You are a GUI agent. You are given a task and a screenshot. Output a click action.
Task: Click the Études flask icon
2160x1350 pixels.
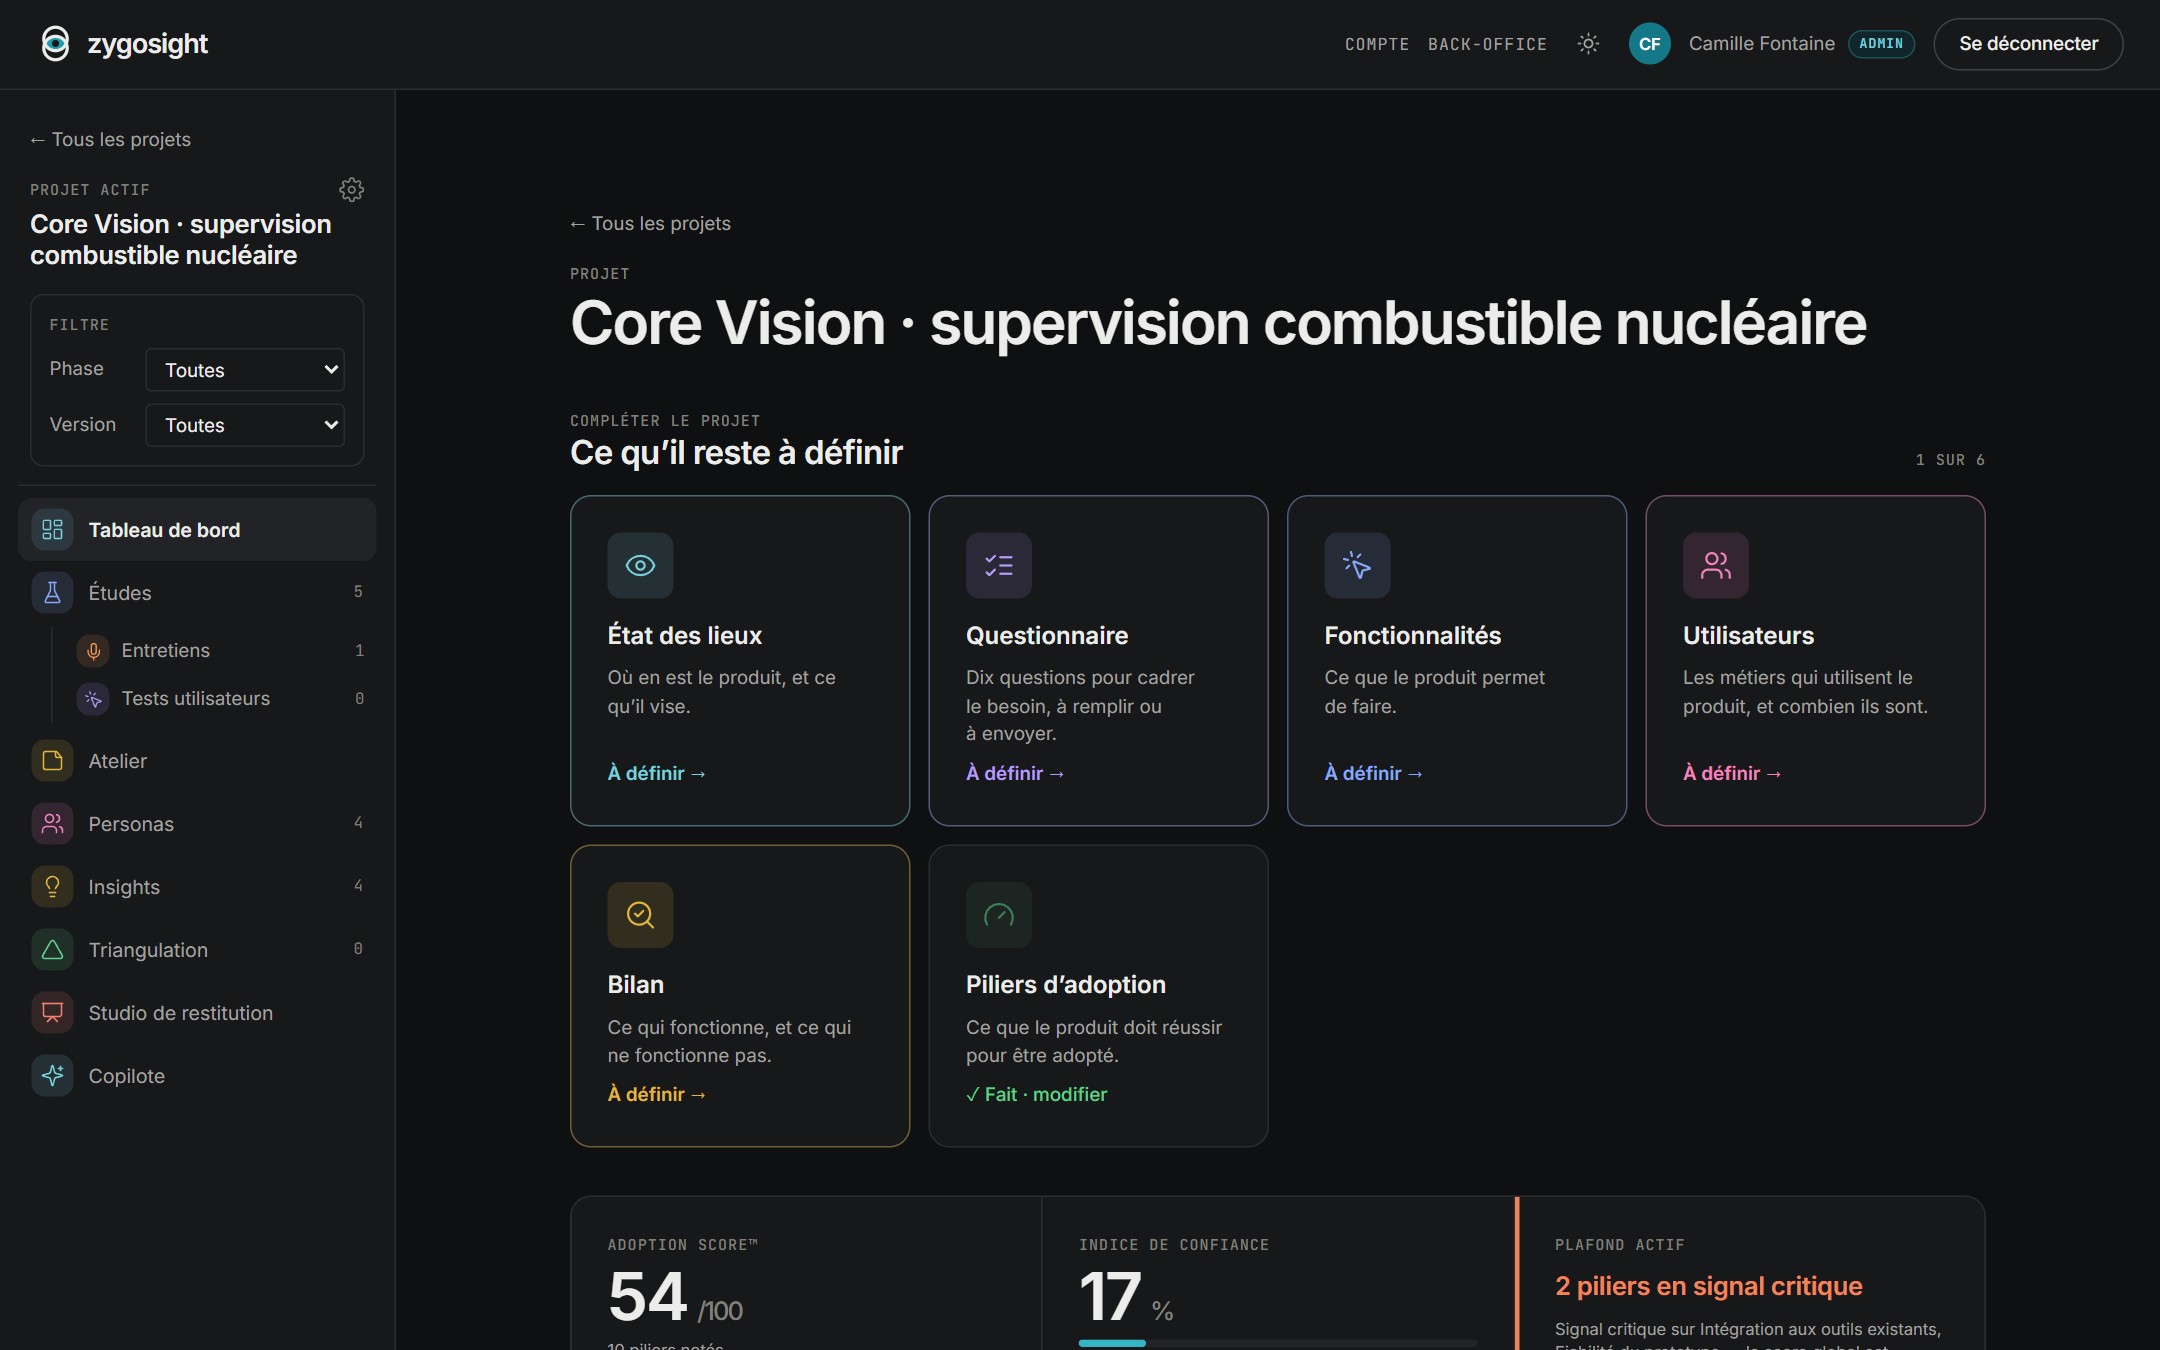(53, 593)
